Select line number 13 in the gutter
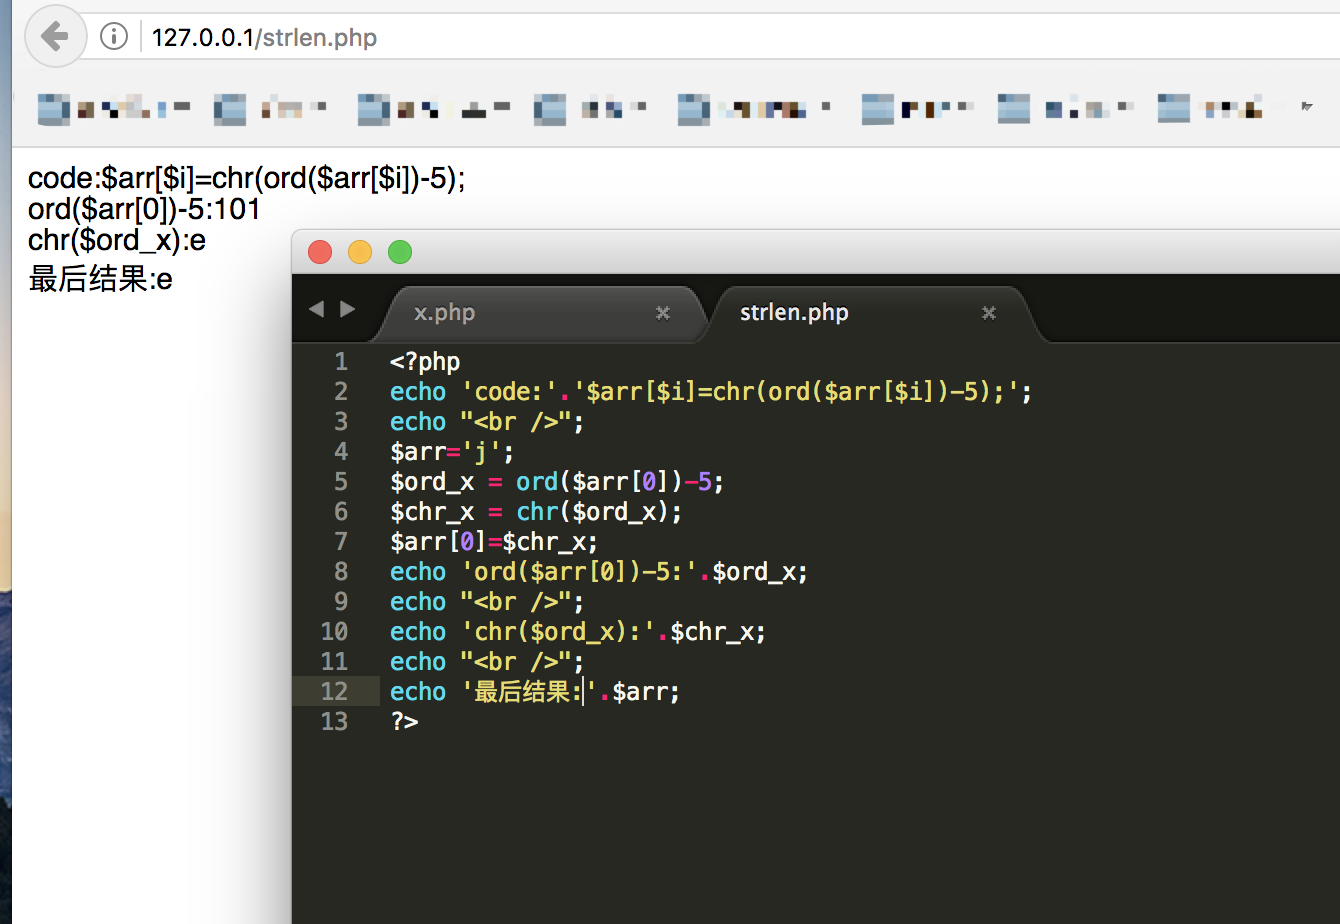 click(x=334, y=722)
